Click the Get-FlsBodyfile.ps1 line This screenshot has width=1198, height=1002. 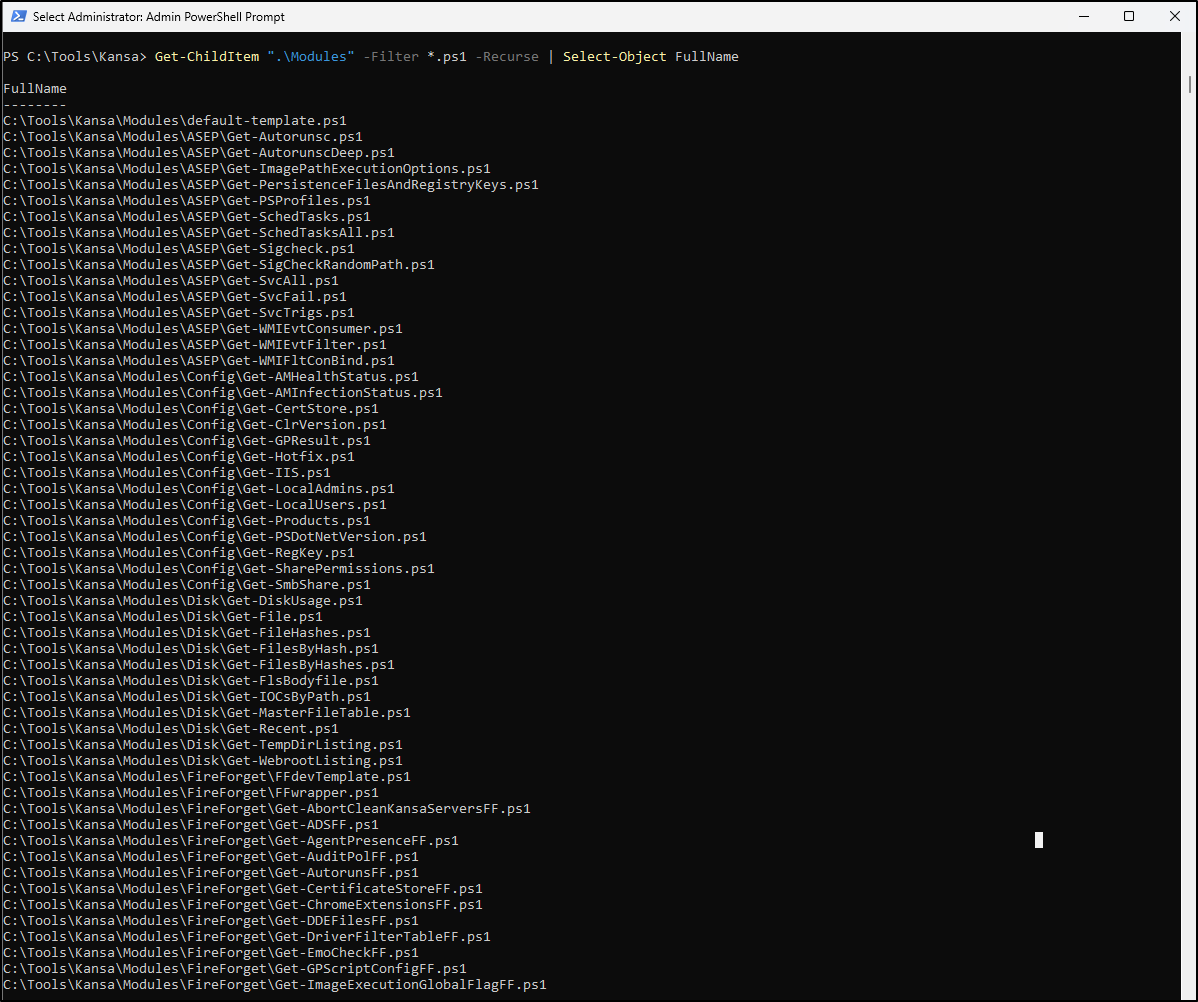click(x=191, y=681)
